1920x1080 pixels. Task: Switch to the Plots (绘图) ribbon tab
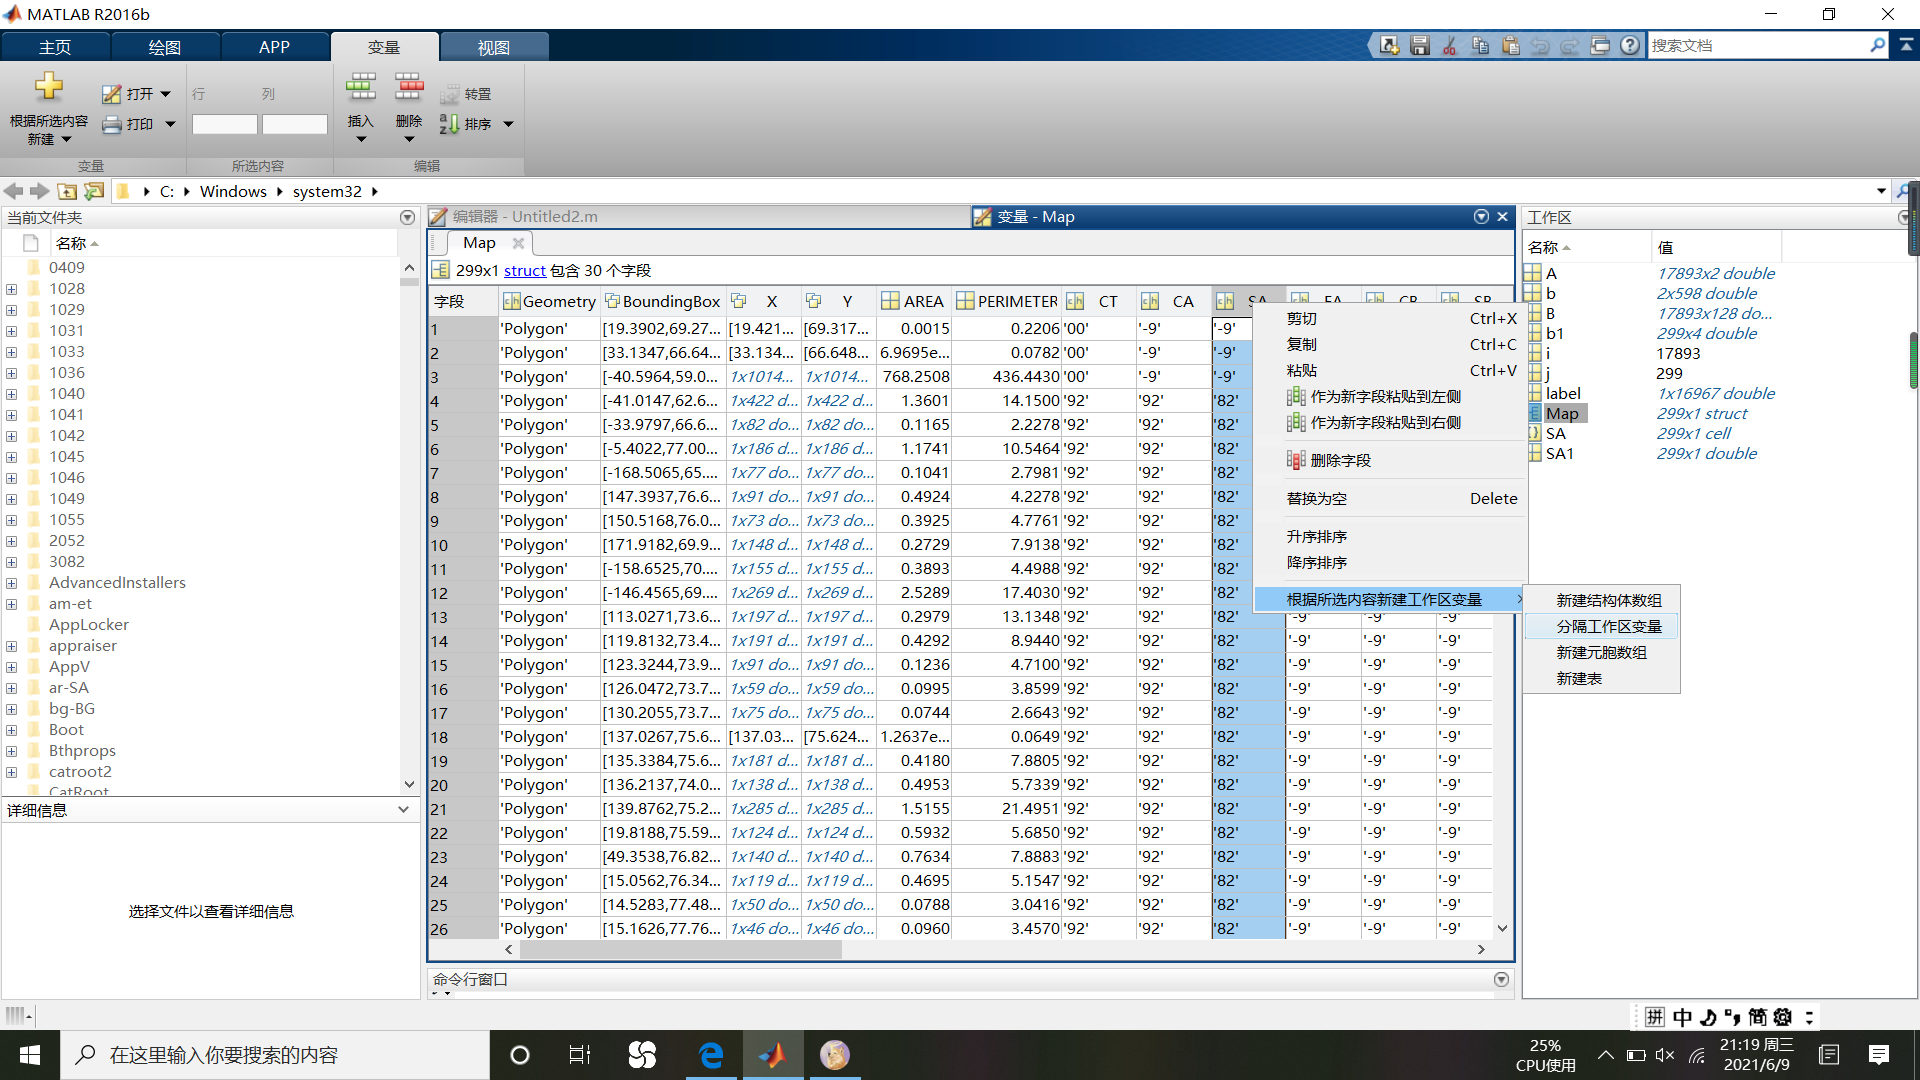(165, 47)
